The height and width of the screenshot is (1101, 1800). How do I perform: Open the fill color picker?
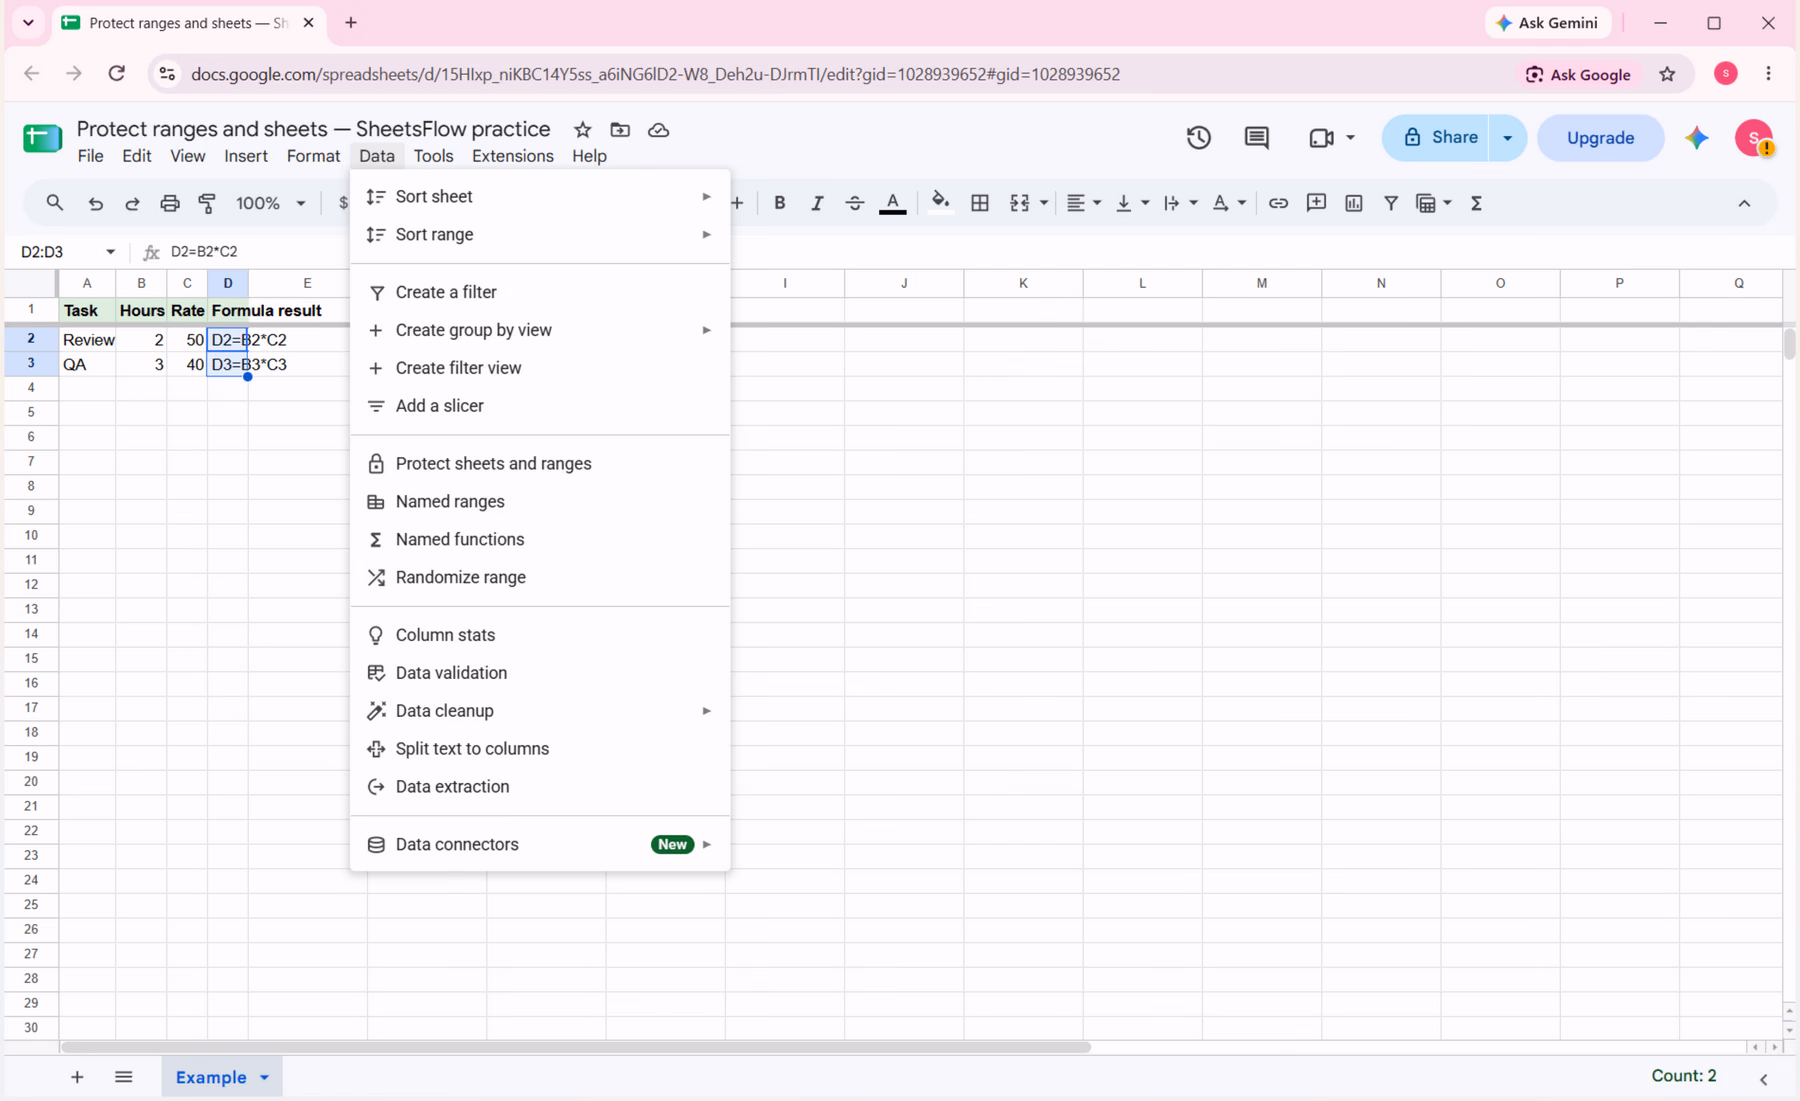click(940, 203)
